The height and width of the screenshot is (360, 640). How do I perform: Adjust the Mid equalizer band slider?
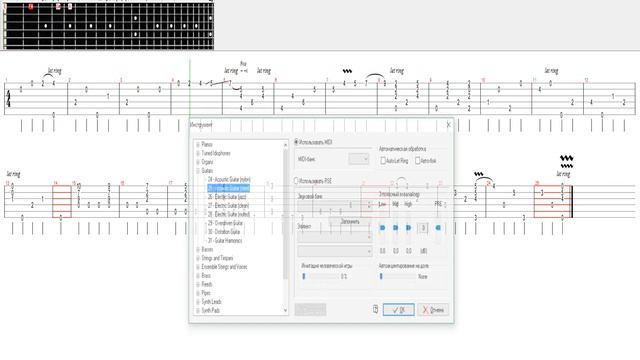[x=396, y=228]
